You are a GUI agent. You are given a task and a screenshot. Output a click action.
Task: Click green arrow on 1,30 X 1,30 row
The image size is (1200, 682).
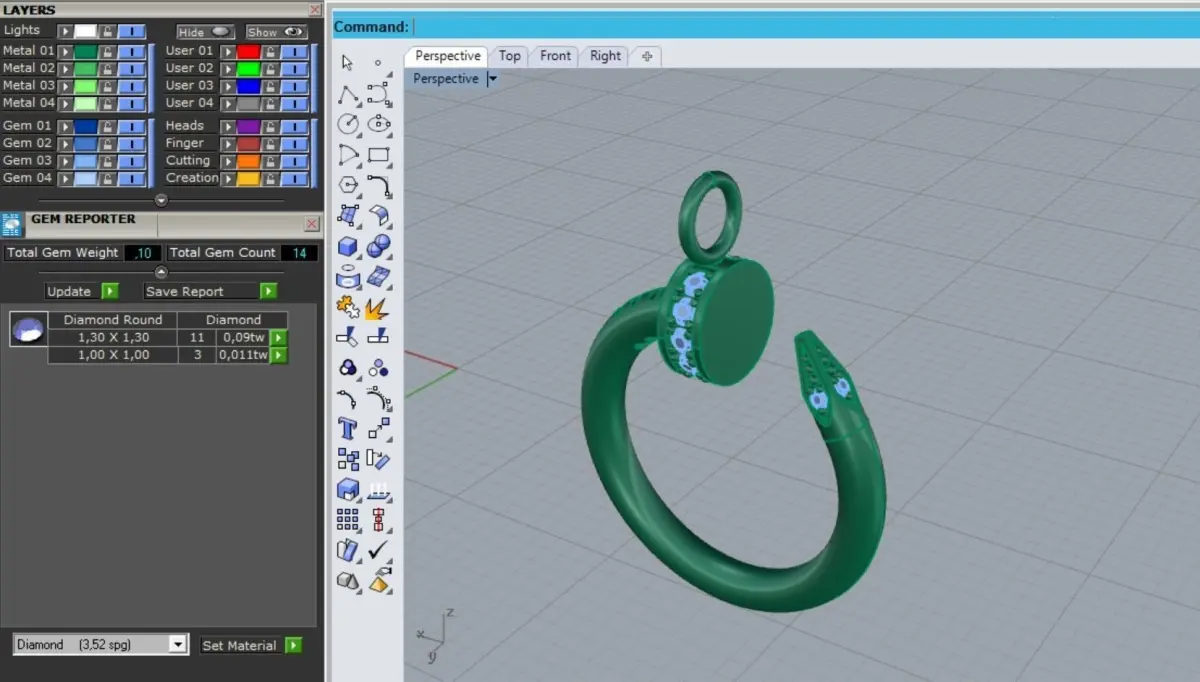pyautogui.click(x=279, y=338)
